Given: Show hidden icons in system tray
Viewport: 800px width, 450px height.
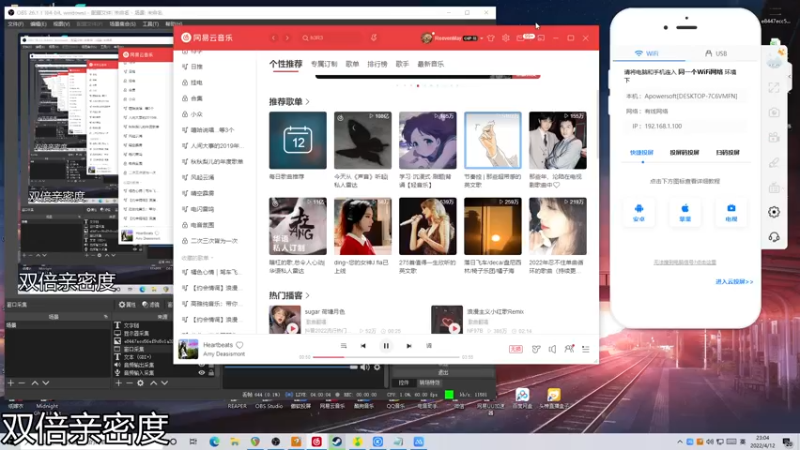Looking at the screenshot, I should point(680,441).
